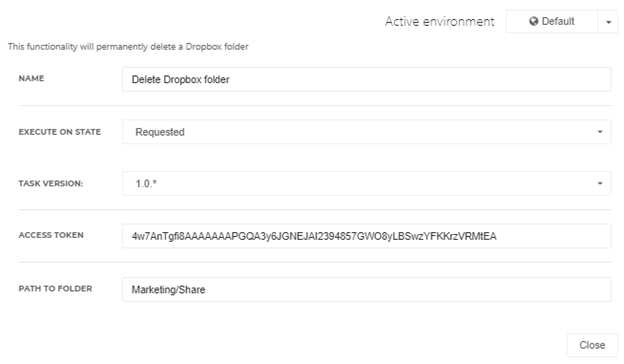Click the Active environment heading text
624x364 pixels.
click(x=440, y=21)
